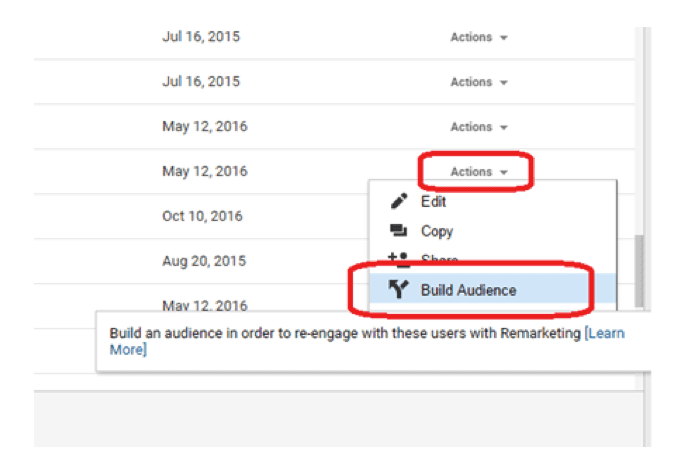The width and height of the screenshot is (673, 449).
Task: Click the second Jul 16, 2015 date cell
Action: click(201, 82)
